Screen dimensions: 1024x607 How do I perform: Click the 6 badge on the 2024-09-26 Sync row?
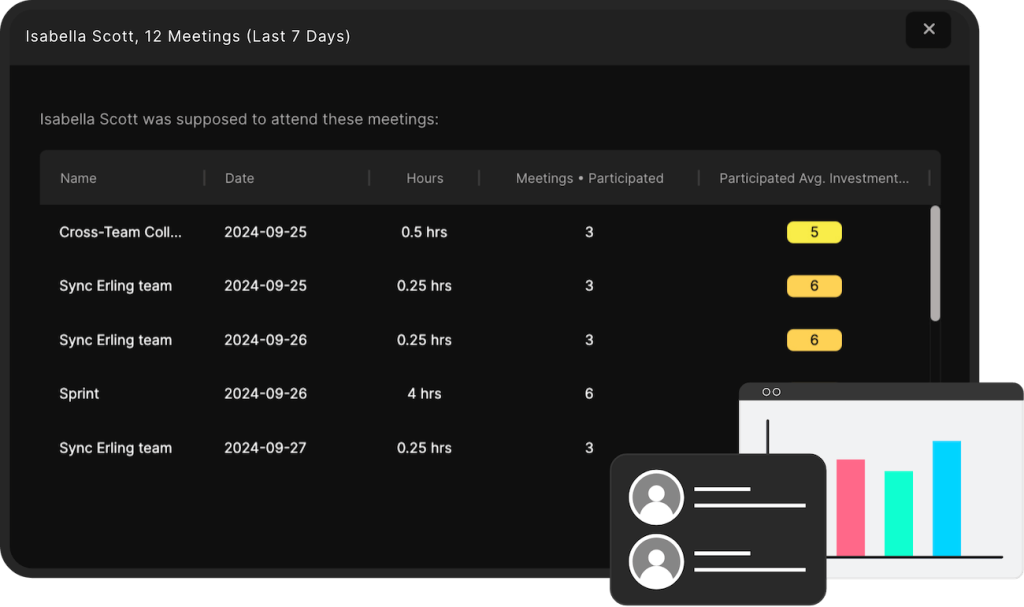tap(814, 340)
